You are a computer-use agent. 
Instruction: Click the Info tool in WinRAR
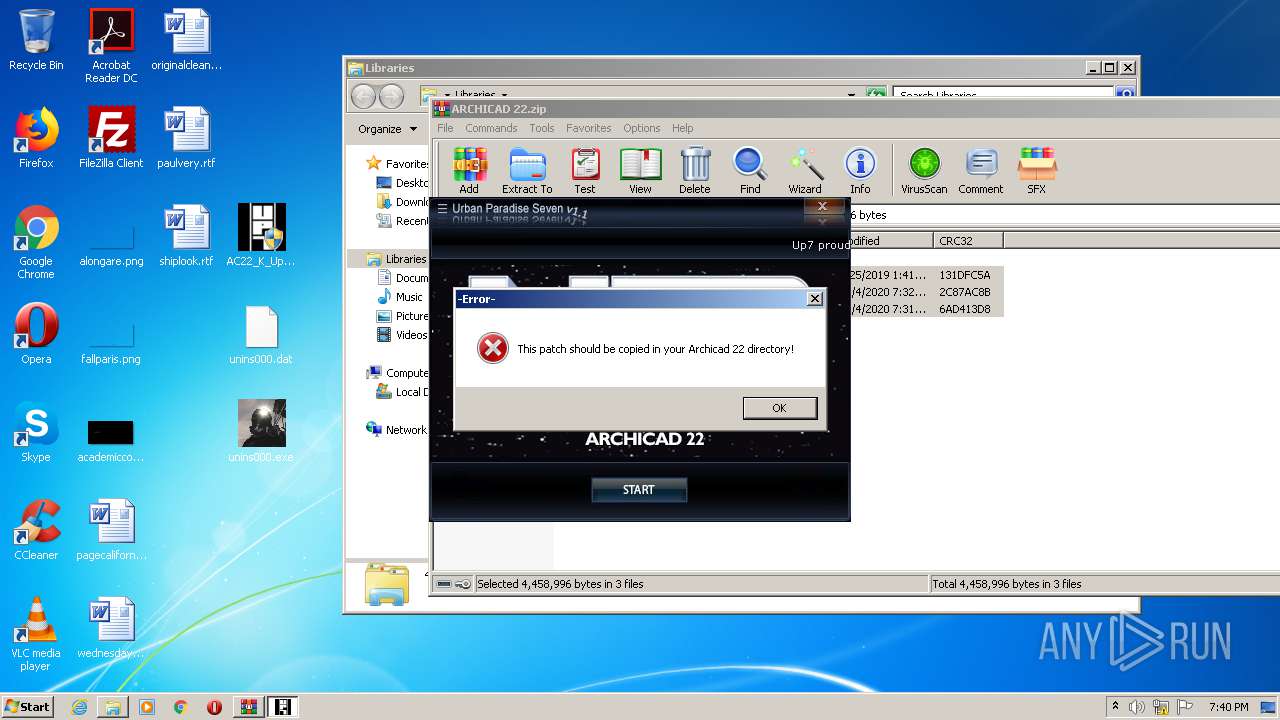click(860, 170)
